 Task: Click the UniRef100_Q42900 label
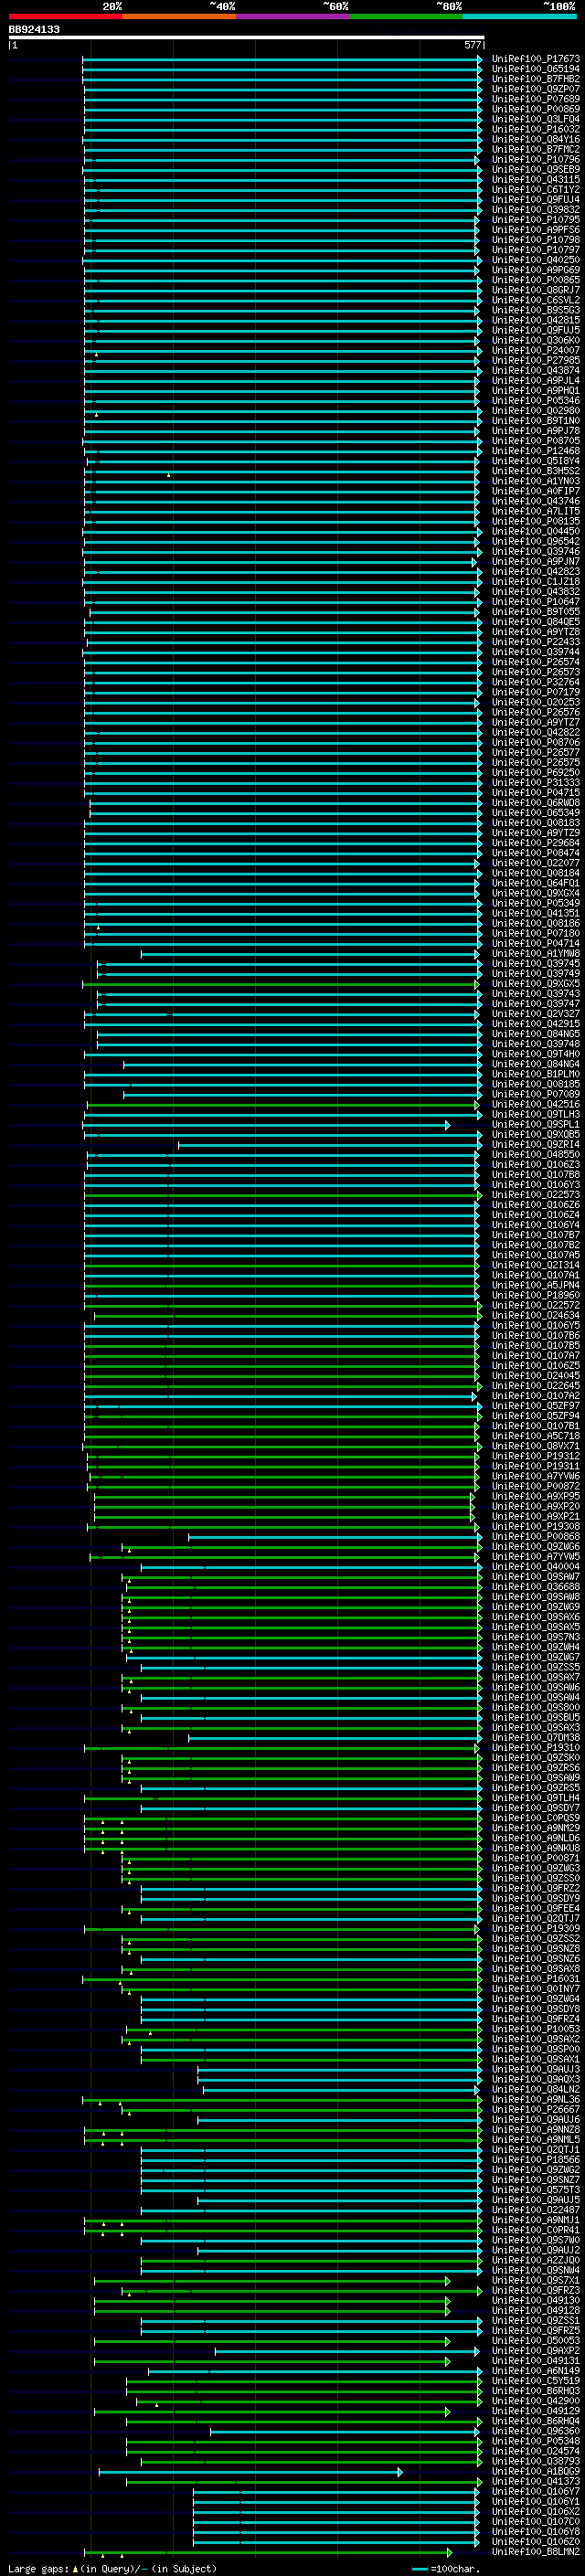536,2401
